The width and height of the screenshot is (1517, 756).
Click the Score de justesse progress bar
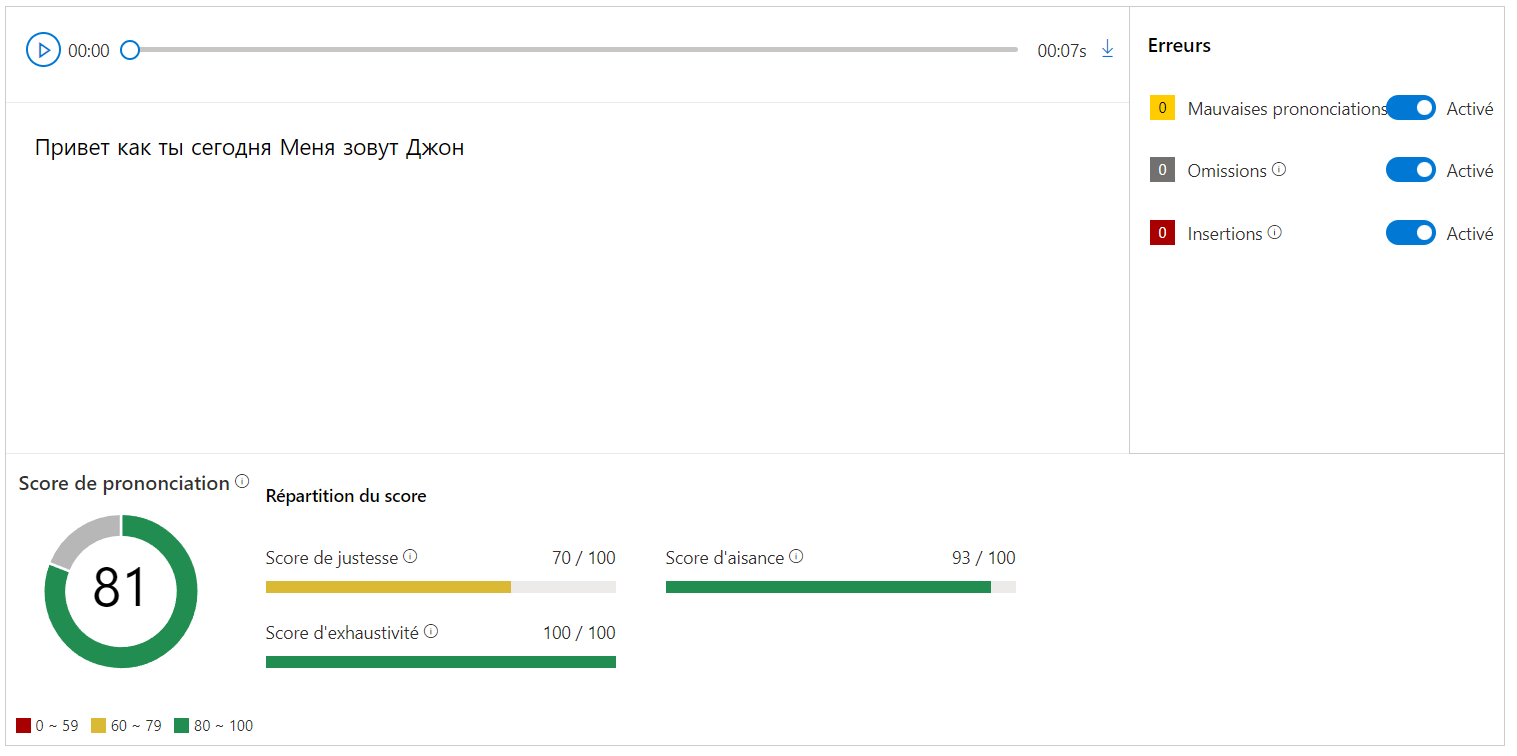click(441, 587)
